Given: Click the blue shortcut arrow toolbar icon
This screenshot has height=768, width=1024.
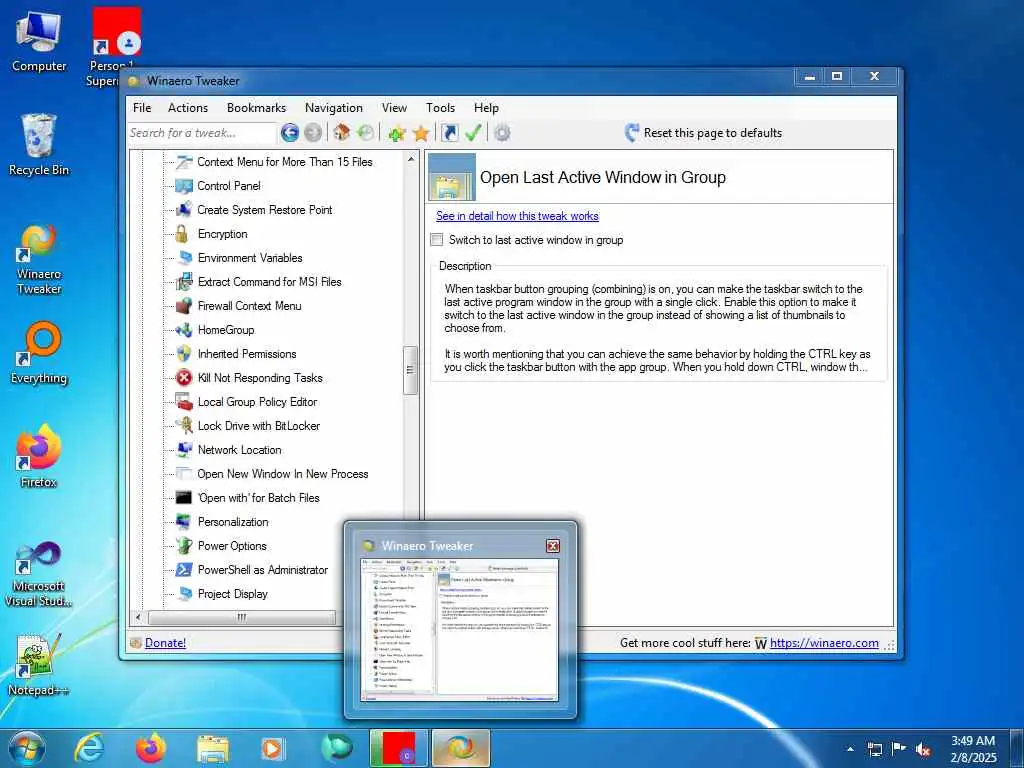Looking at the screenshot, I should coord(449,133).
